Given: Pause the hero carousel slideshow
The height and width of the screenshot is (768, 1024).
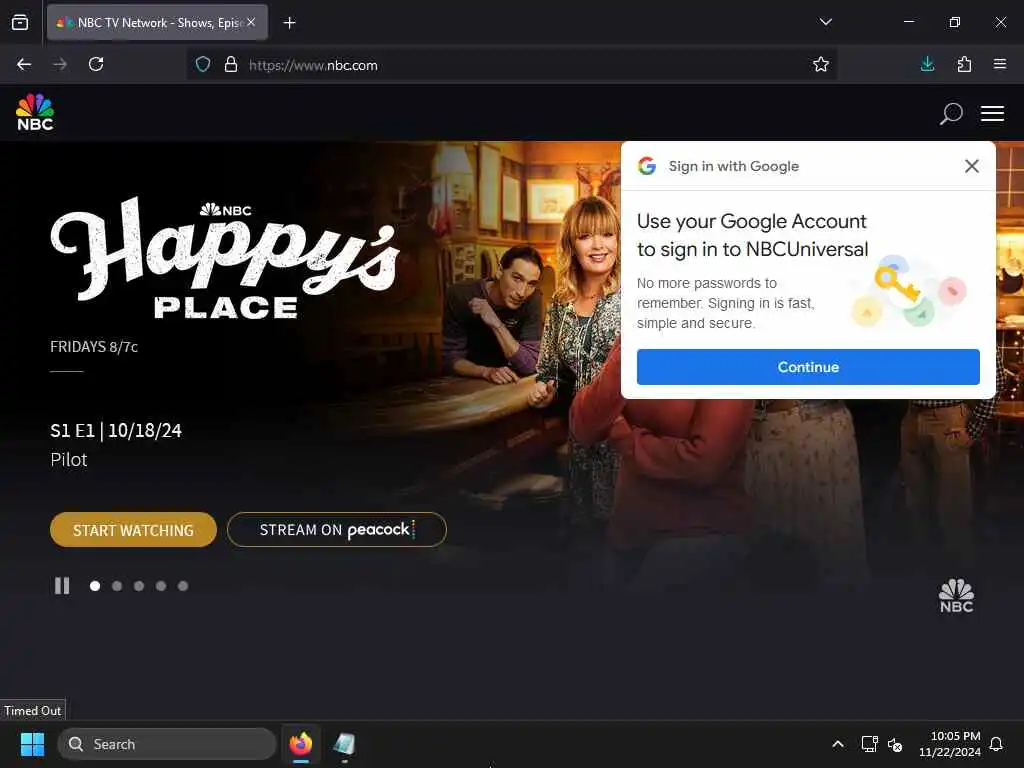Looking at the screenshot, I should (62, 586).
